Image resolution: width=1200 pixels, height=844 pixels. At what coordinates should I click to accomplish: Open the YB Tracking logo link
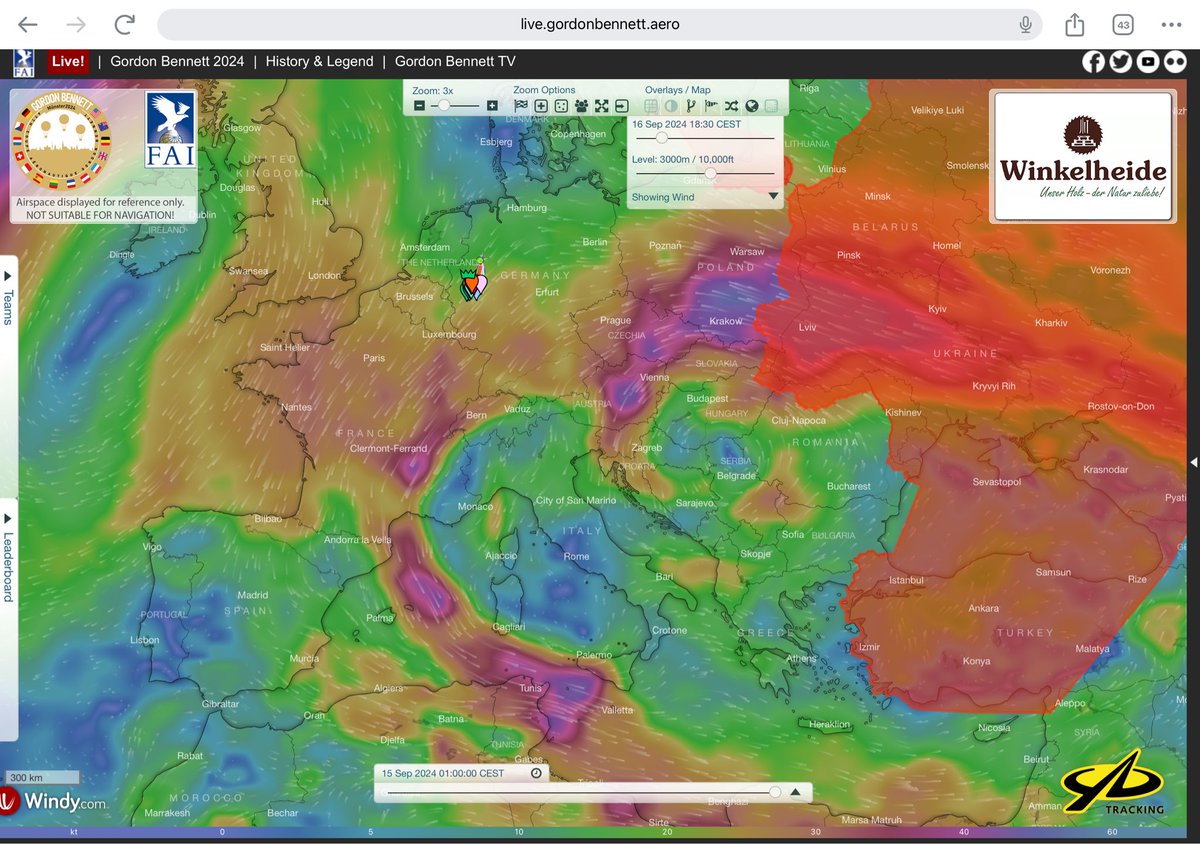(x=1113, y=784)
